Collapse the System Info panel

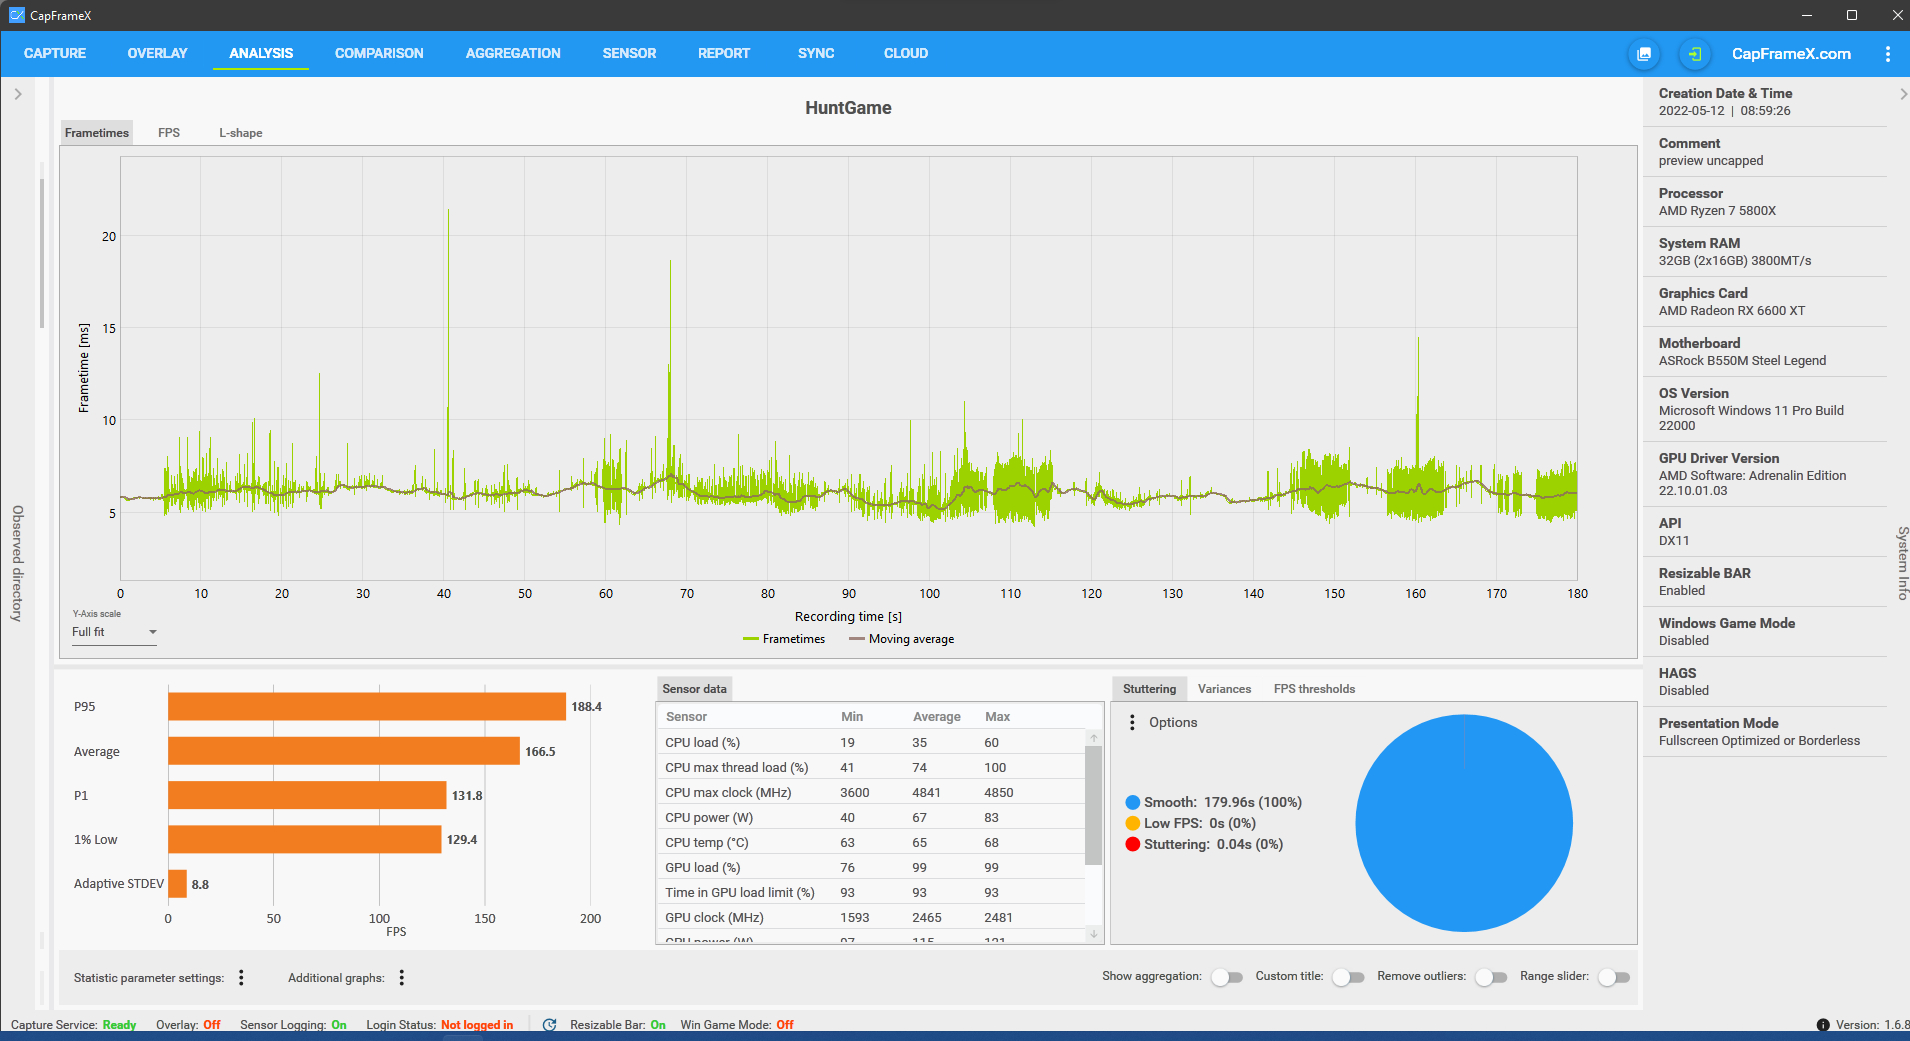tap(1902, 94)
